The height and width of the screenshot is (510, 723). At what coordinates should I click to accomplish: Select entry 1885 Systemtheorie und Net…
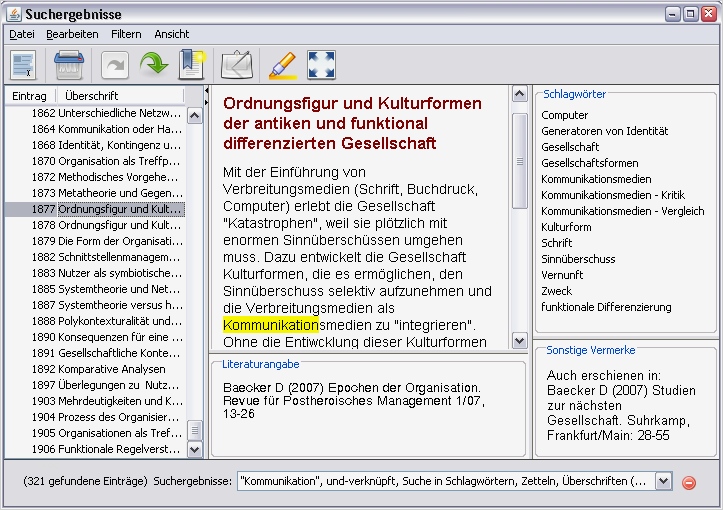[95, 289]
